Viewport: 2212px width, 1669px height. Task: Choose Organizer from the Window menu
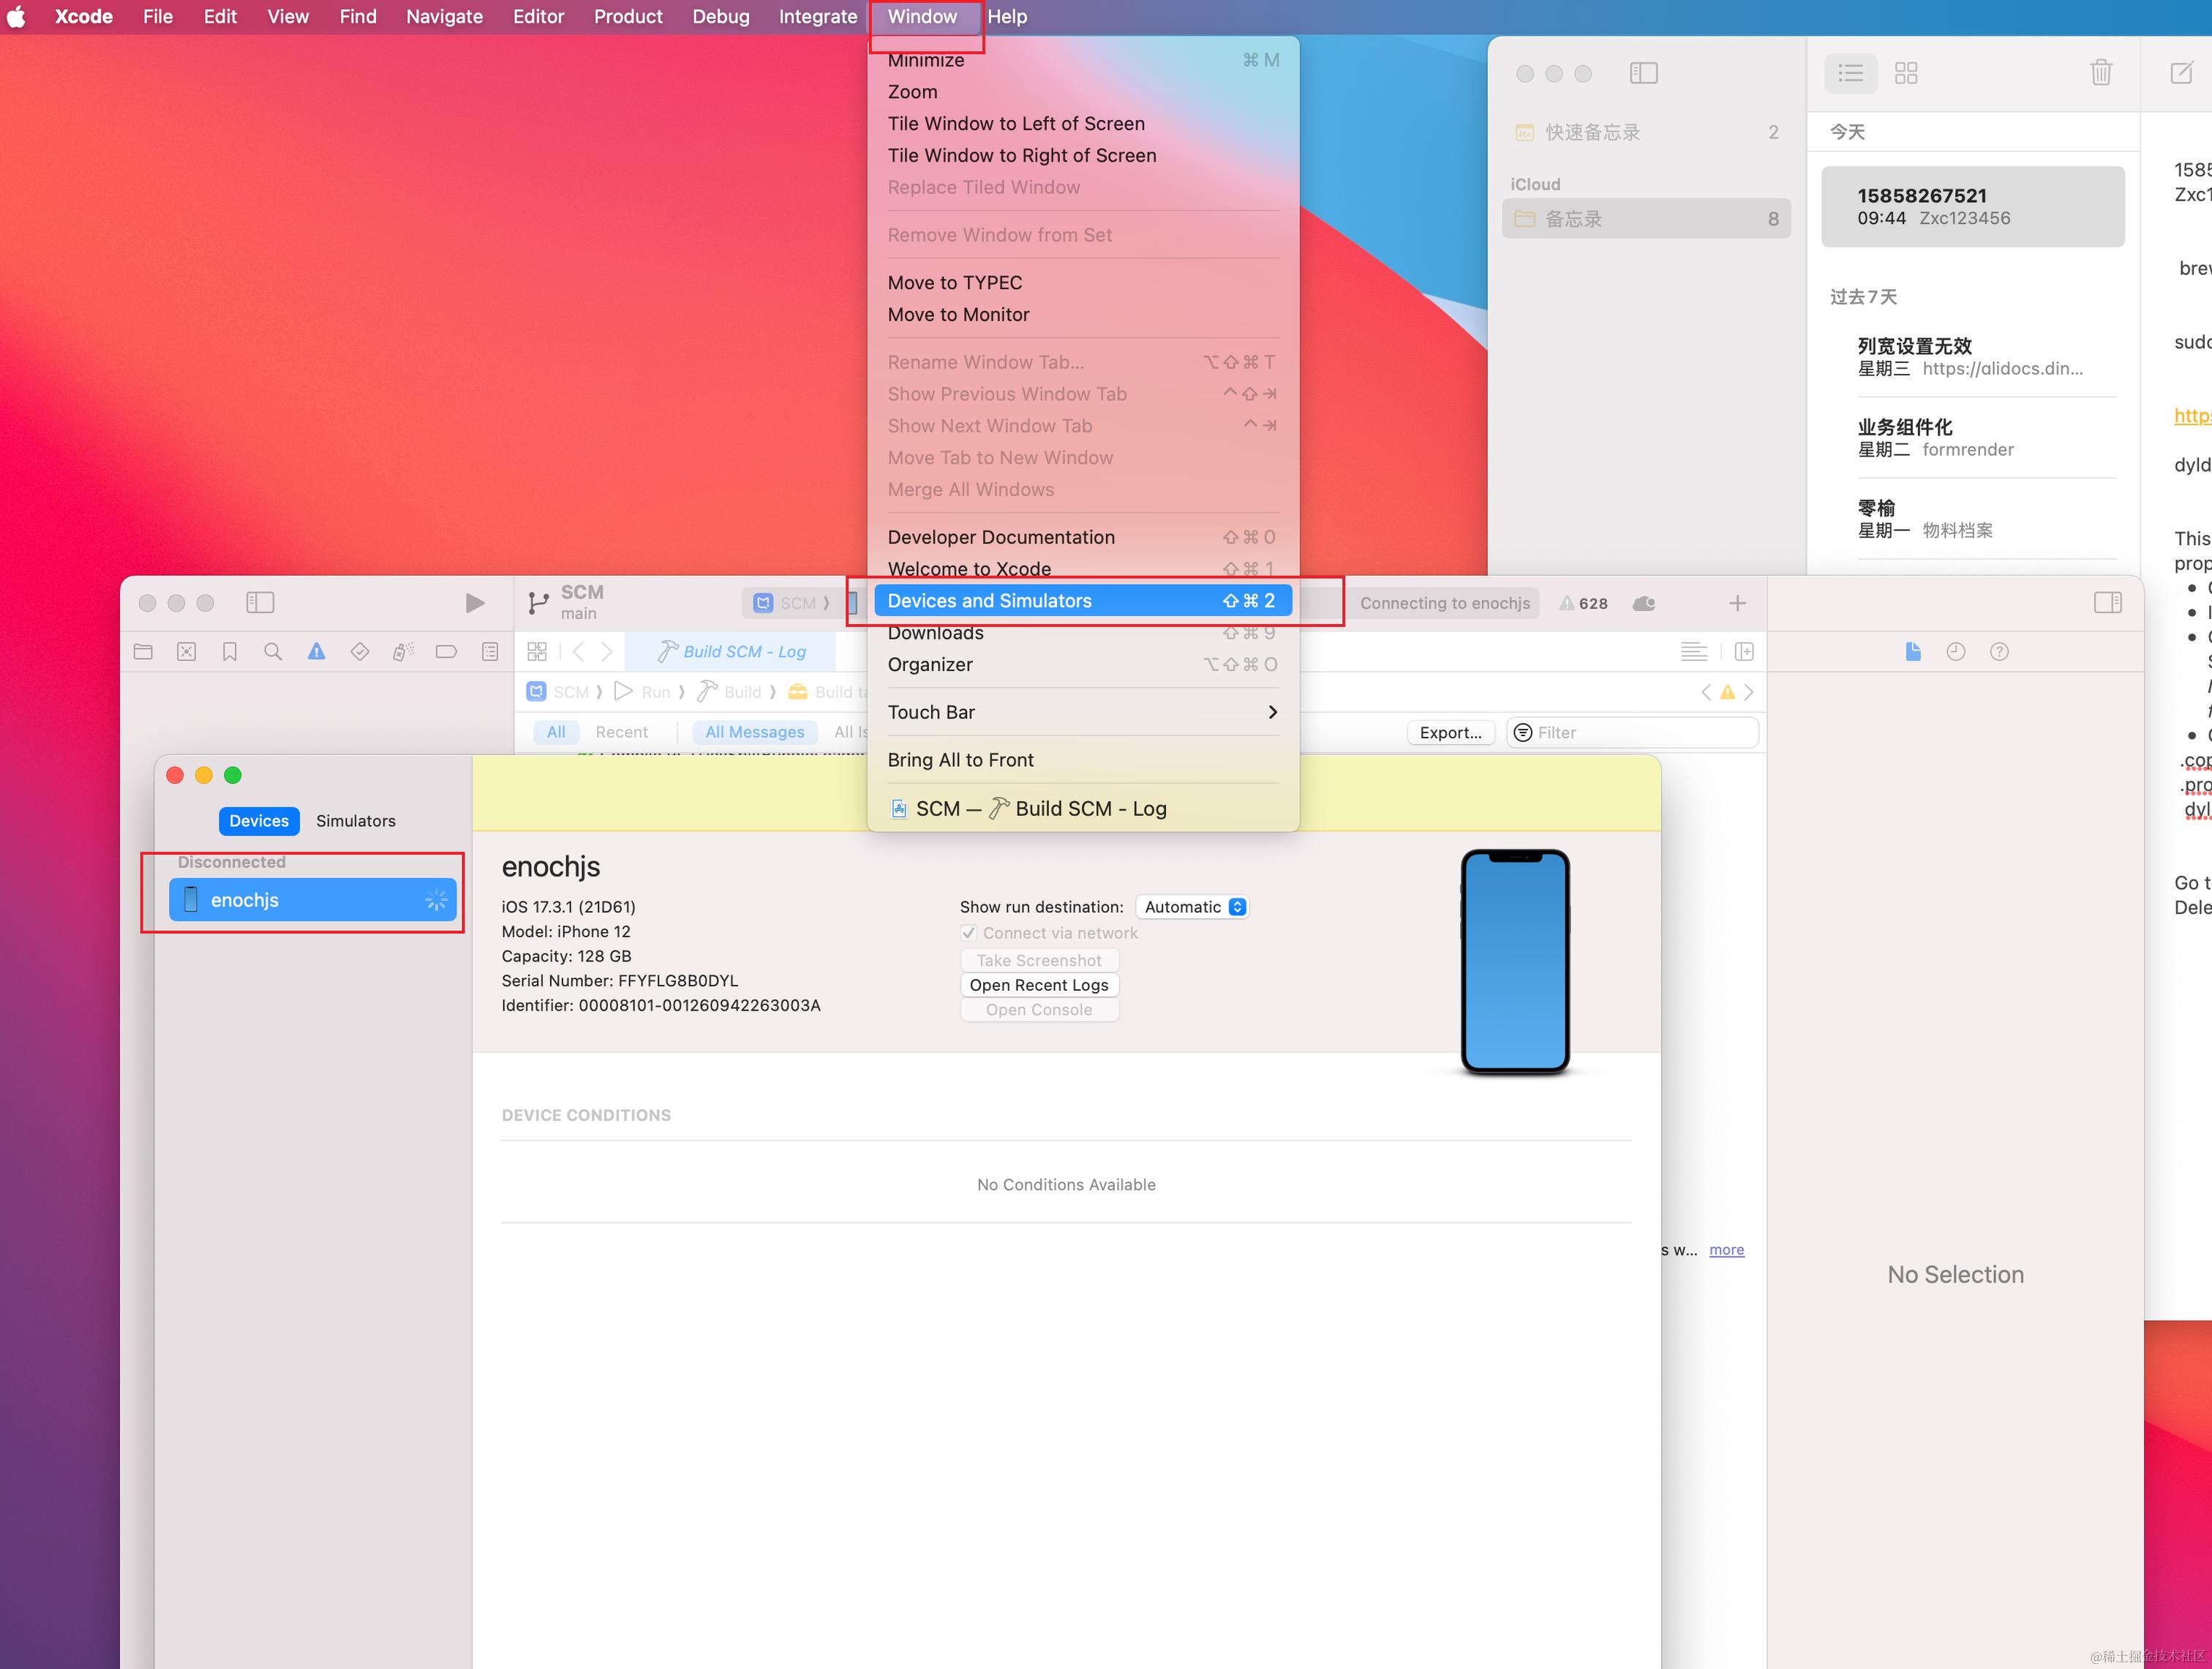click(x=930, y=665)
